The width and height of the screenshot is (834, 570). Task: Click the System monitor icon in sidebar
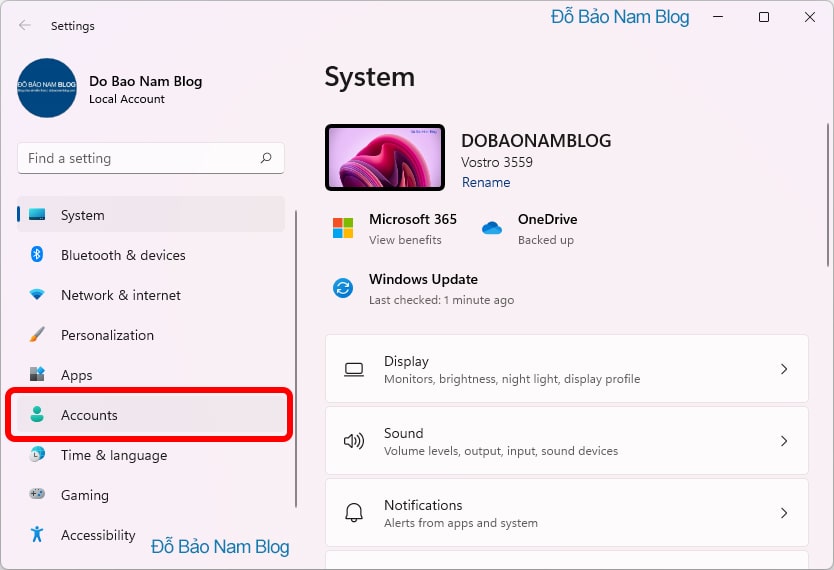pos(37,214)
